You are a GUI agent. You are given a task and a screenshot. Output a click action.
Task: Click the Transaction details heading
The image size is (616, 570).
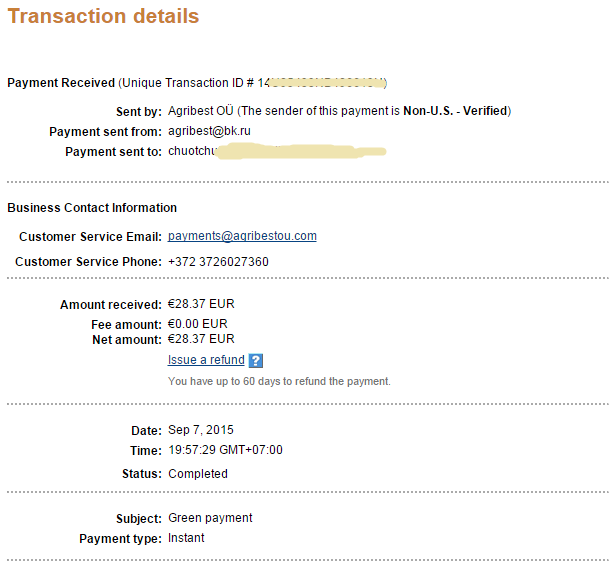pyautogui.click(x=103, y=17)
